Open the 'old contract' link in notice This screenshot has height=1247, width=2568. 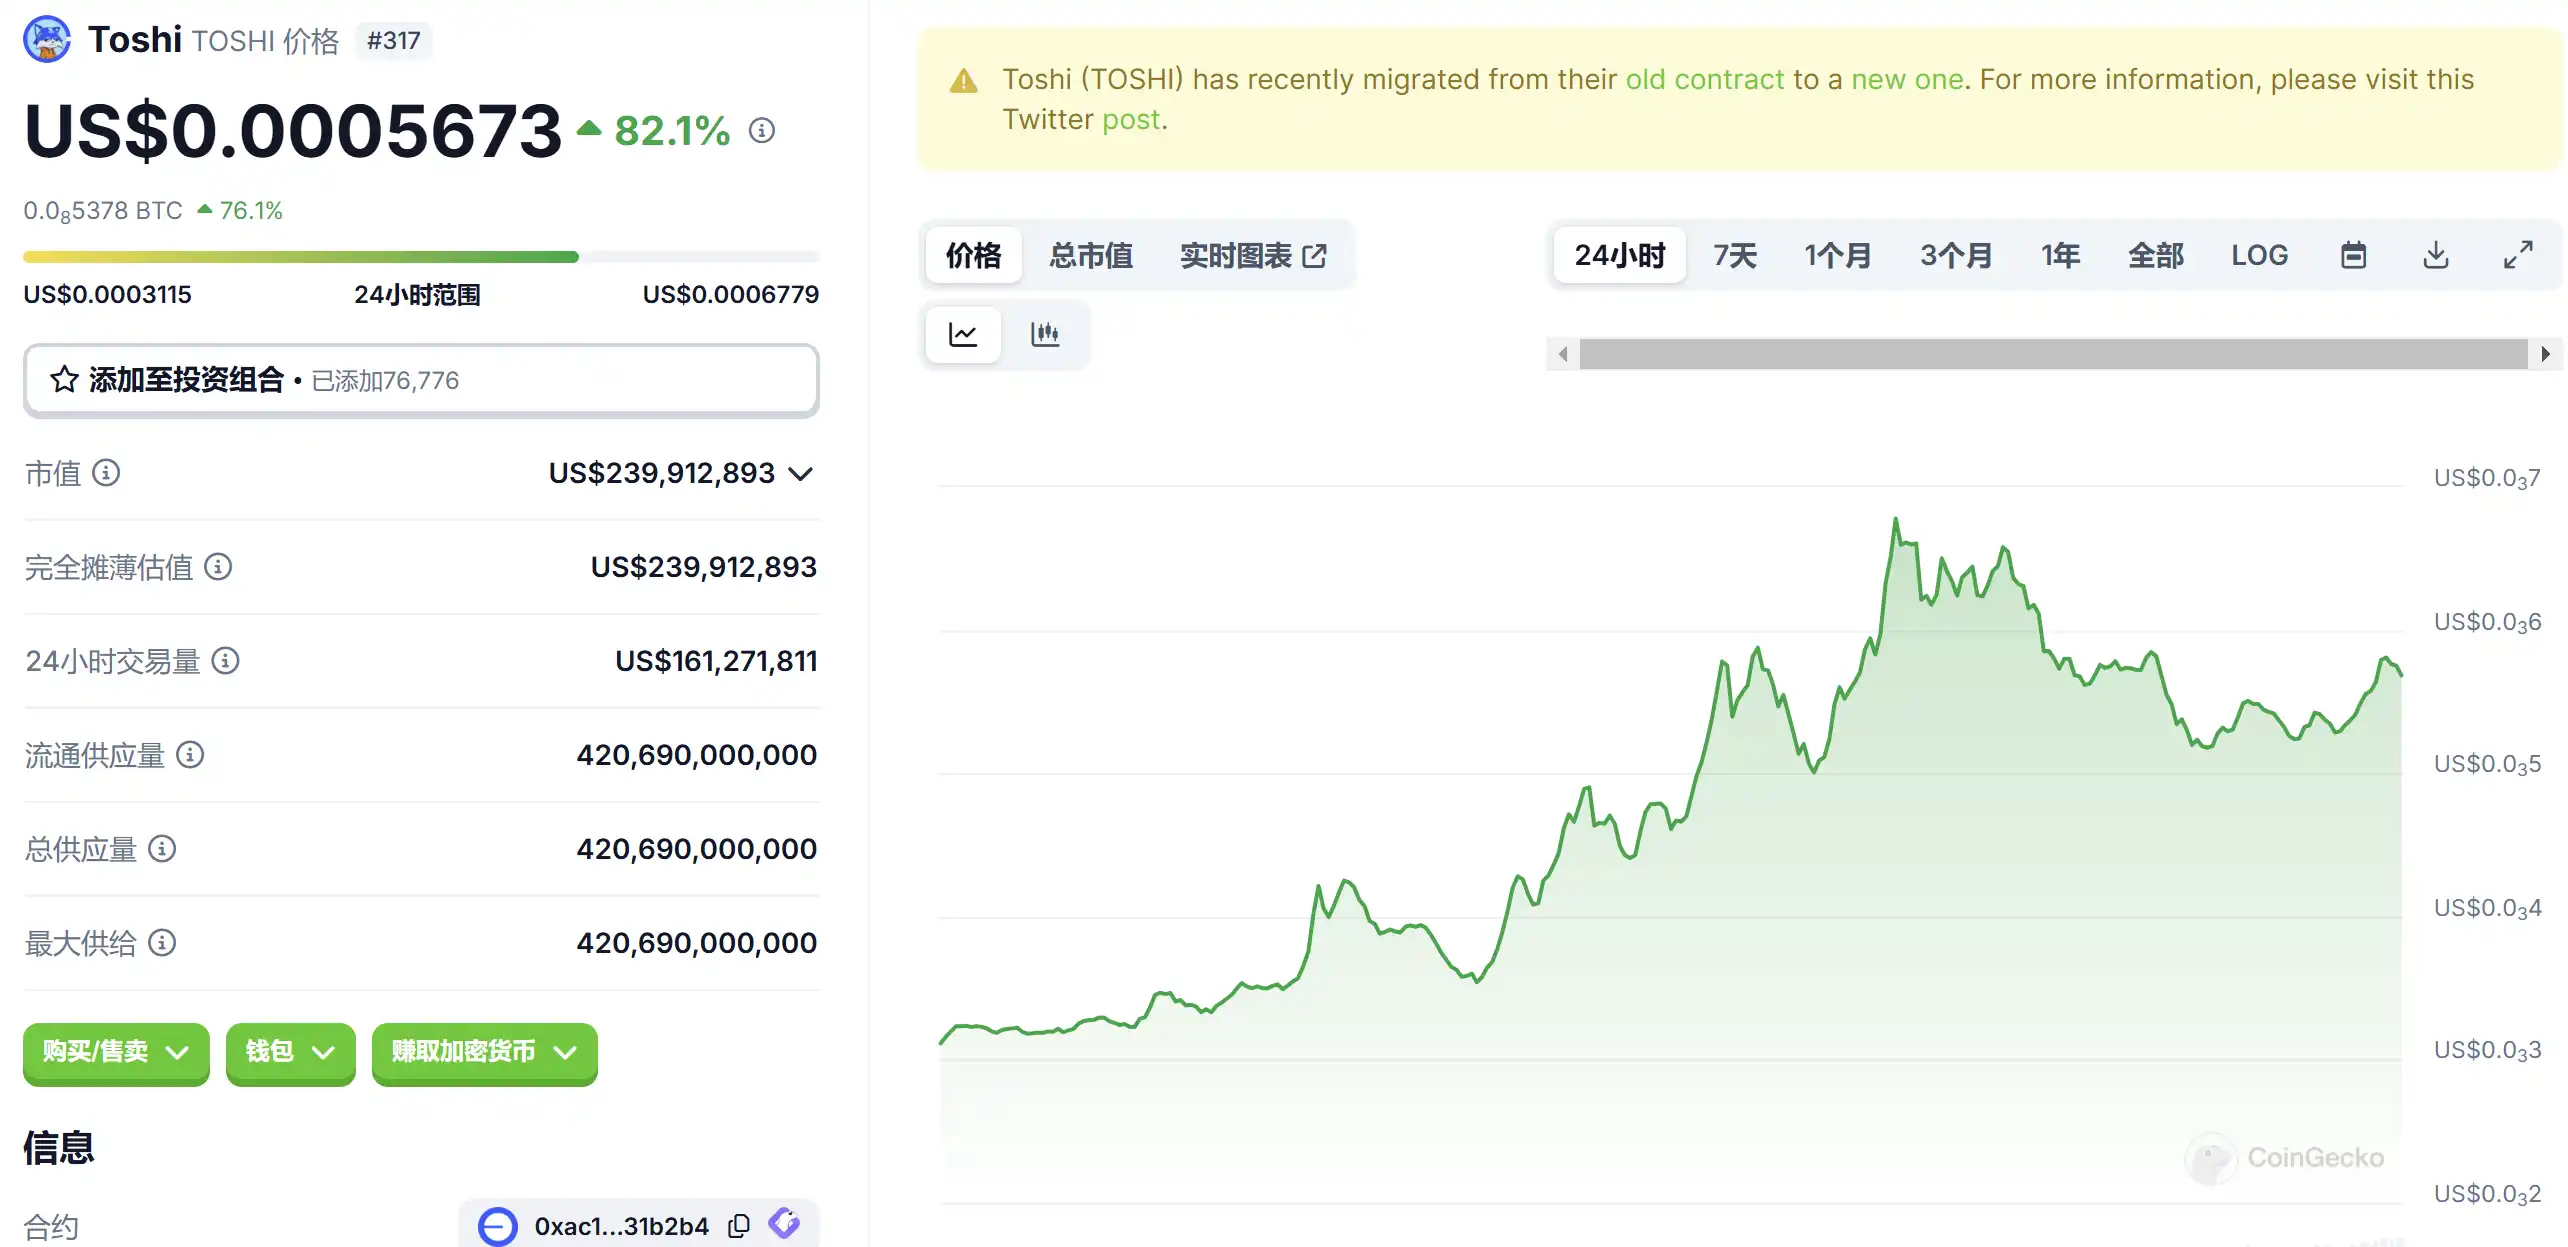1704,79
